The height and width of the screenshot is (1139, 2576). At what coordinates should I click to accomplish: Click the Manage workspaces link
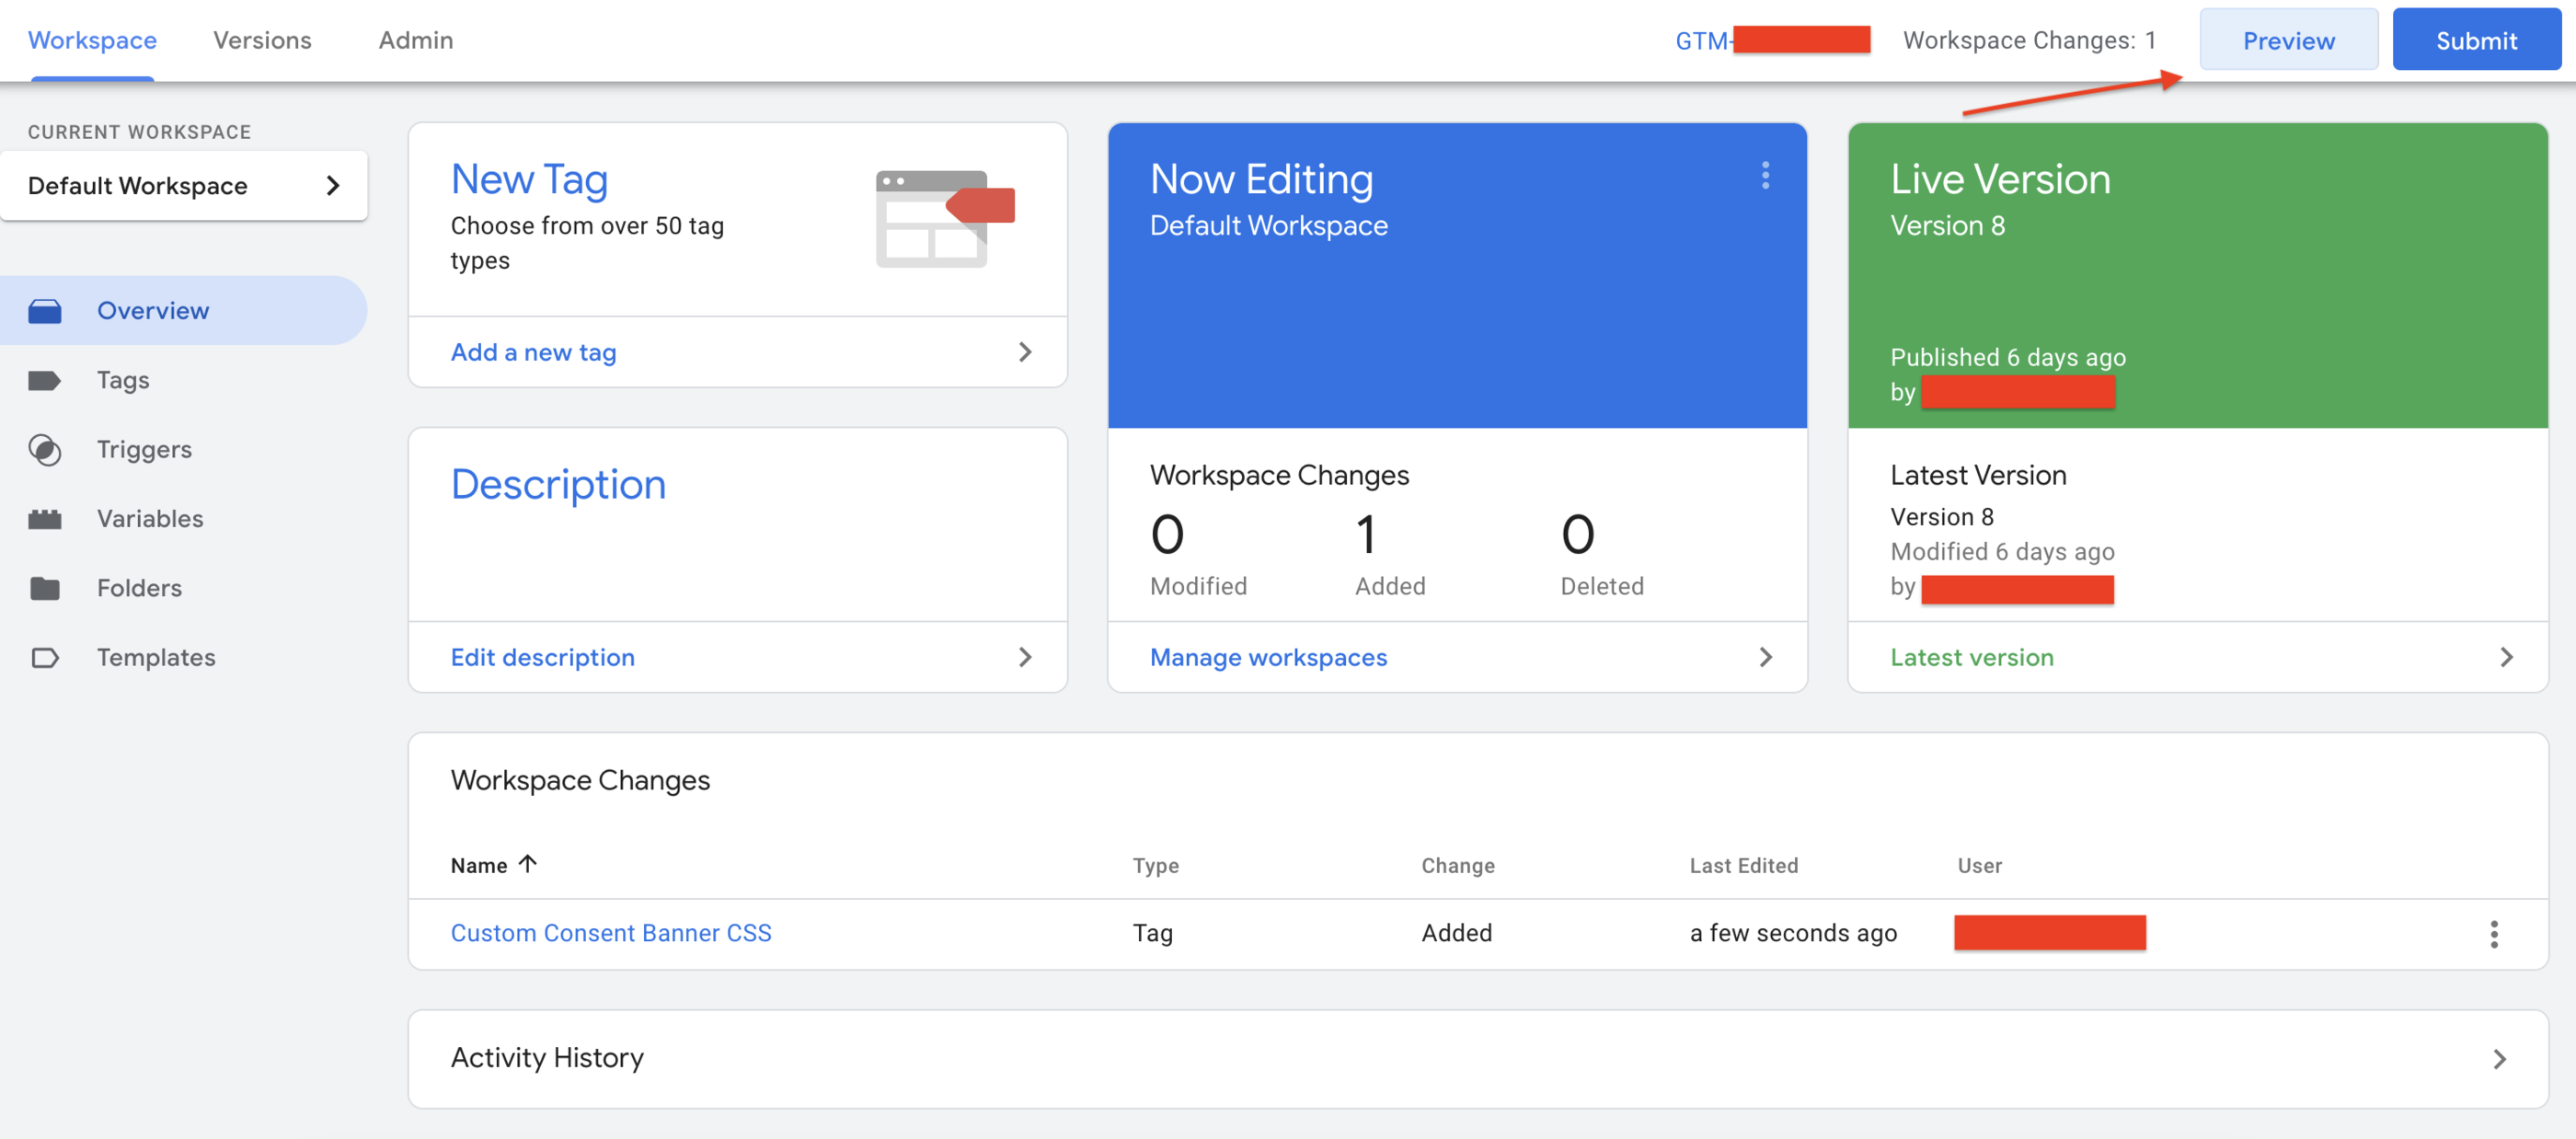(1268, 657)
